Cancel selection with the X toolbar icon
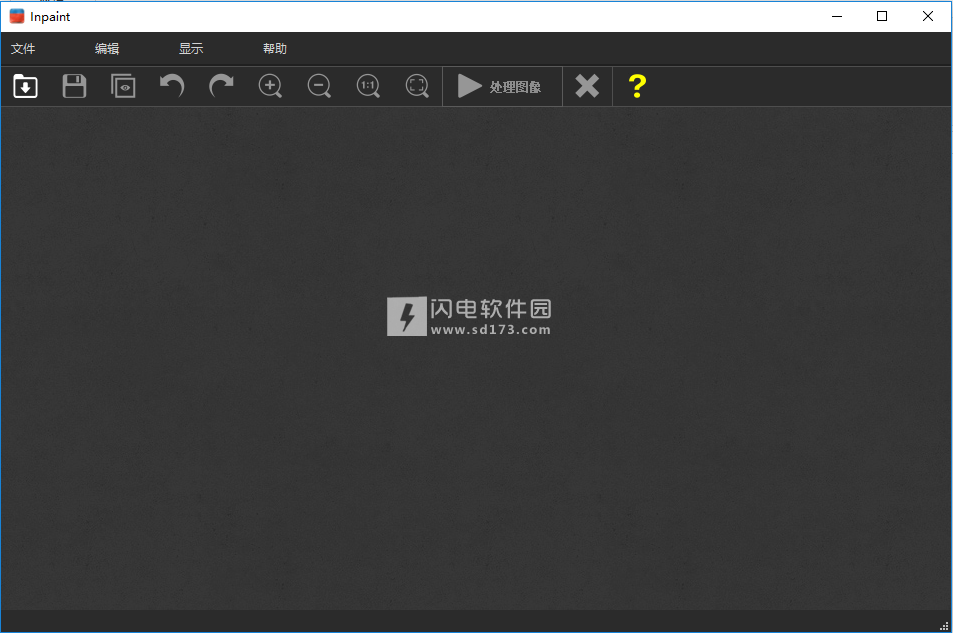Screen dimensions: 953x633 [x=587, y=86]
